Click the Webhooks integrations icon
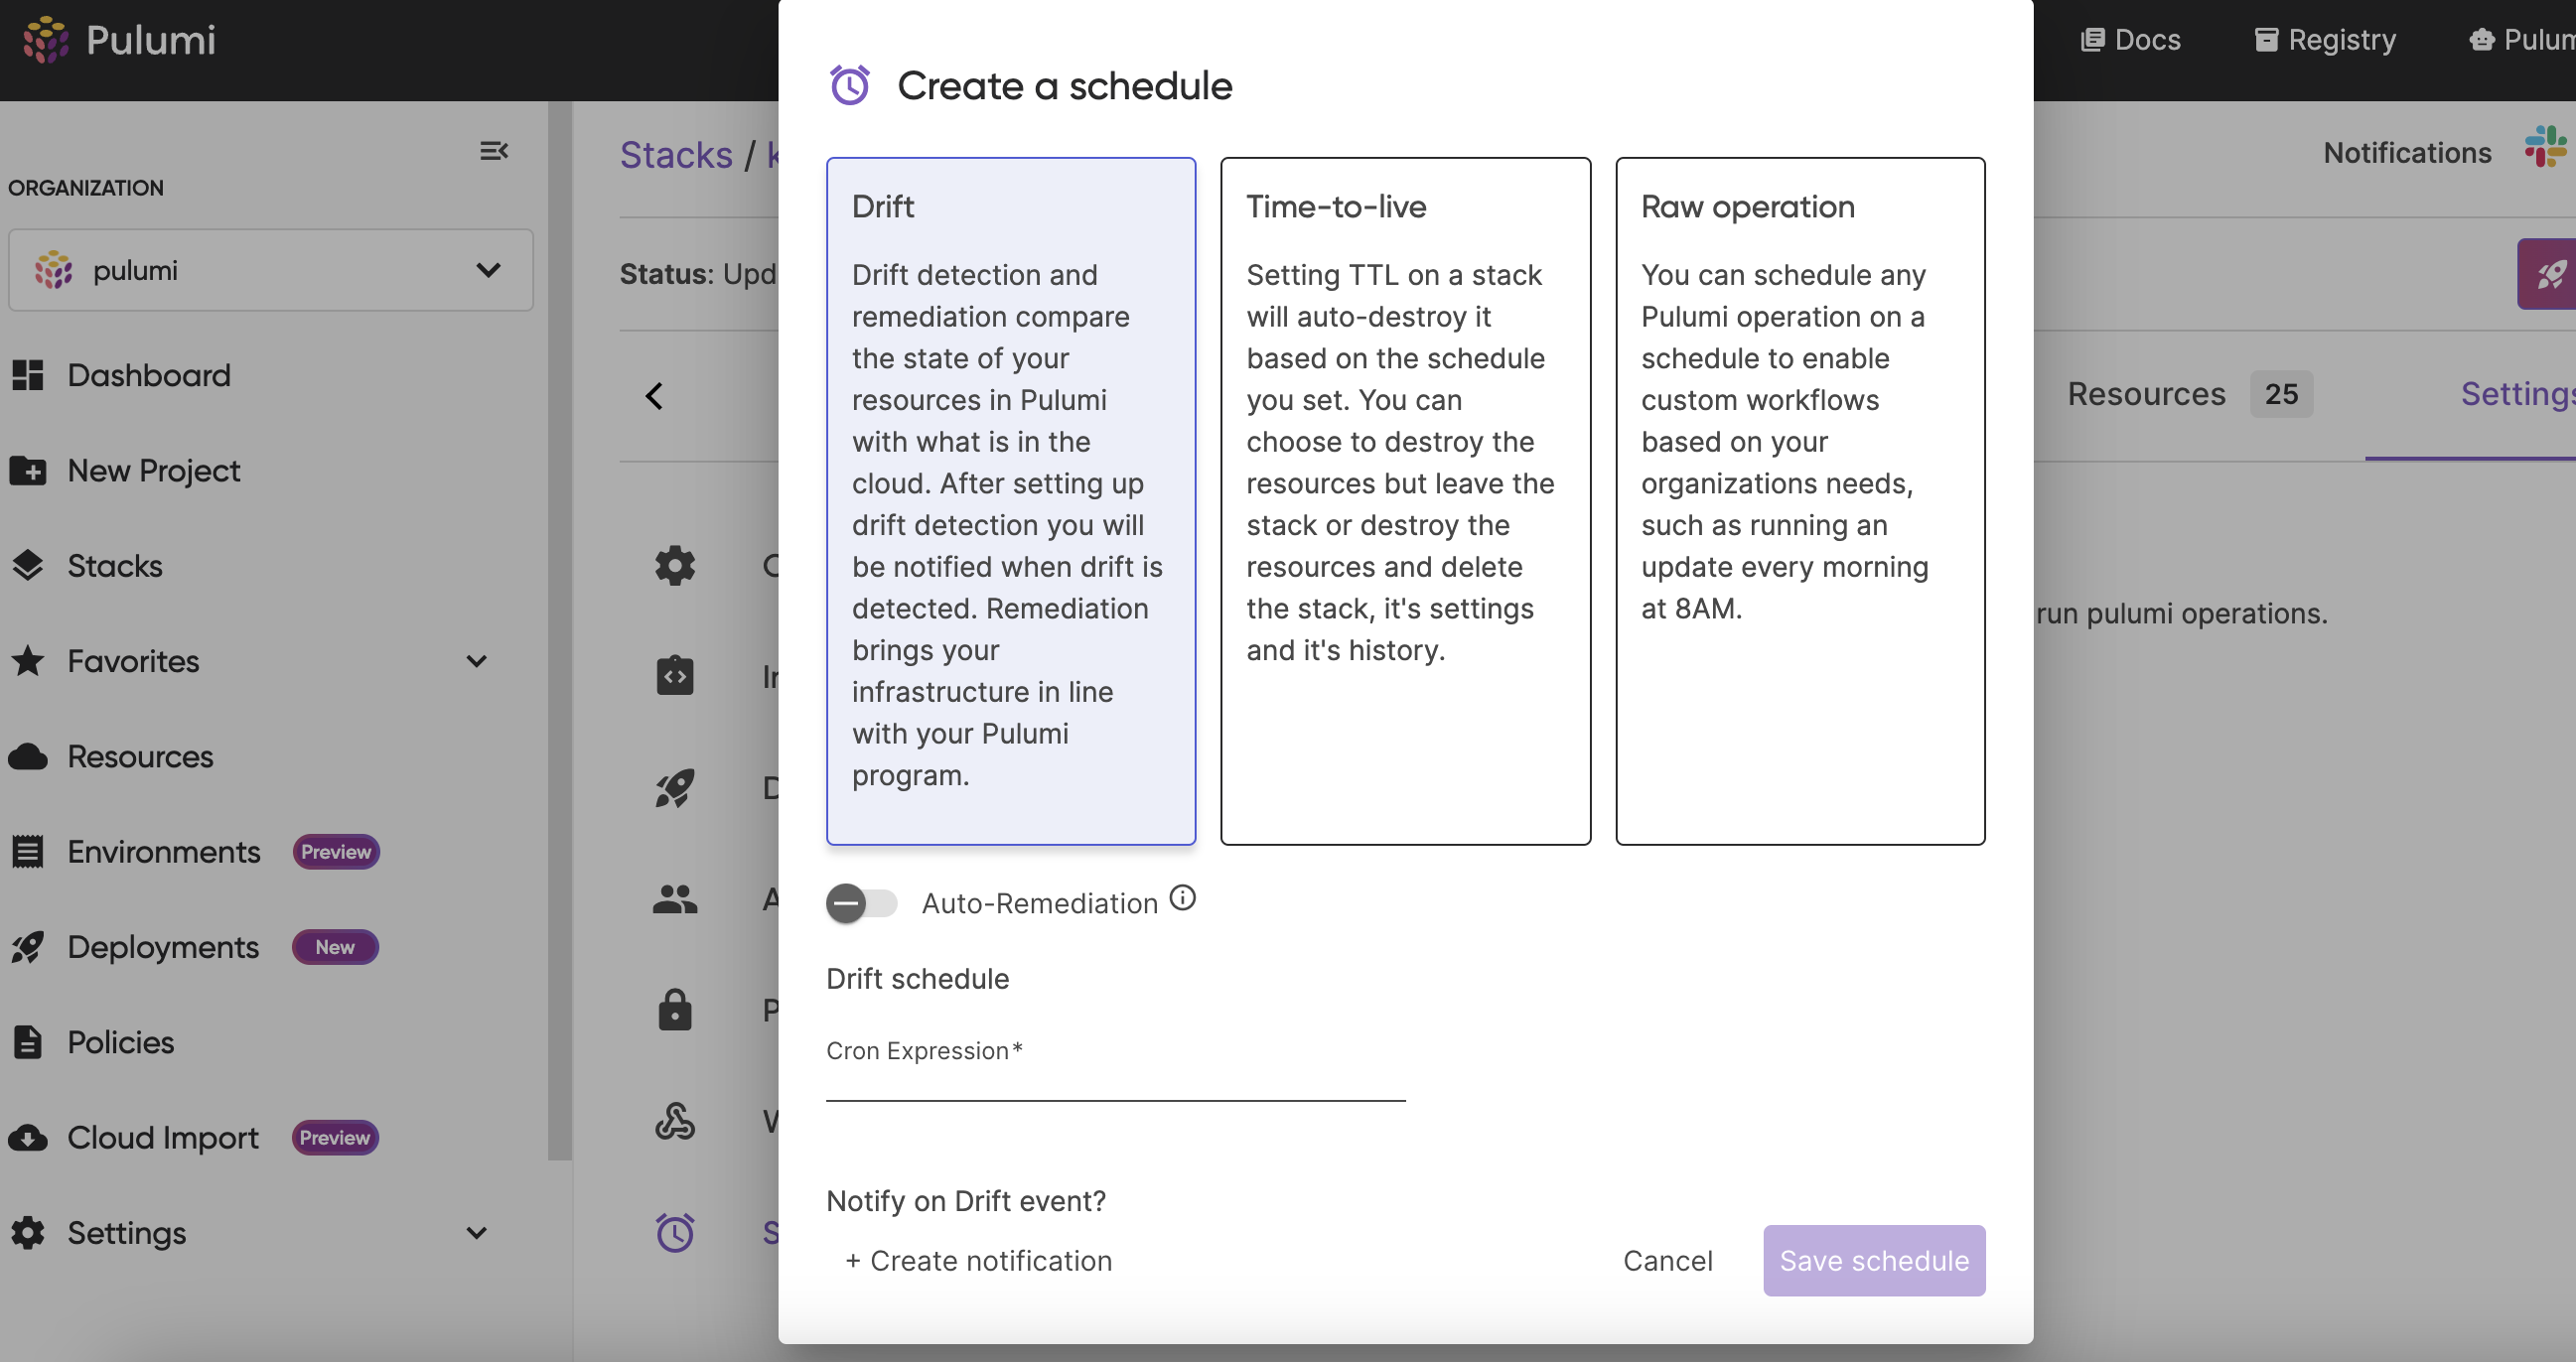The width and height of the screenshot is (2576, 1362). point(674,1120)
